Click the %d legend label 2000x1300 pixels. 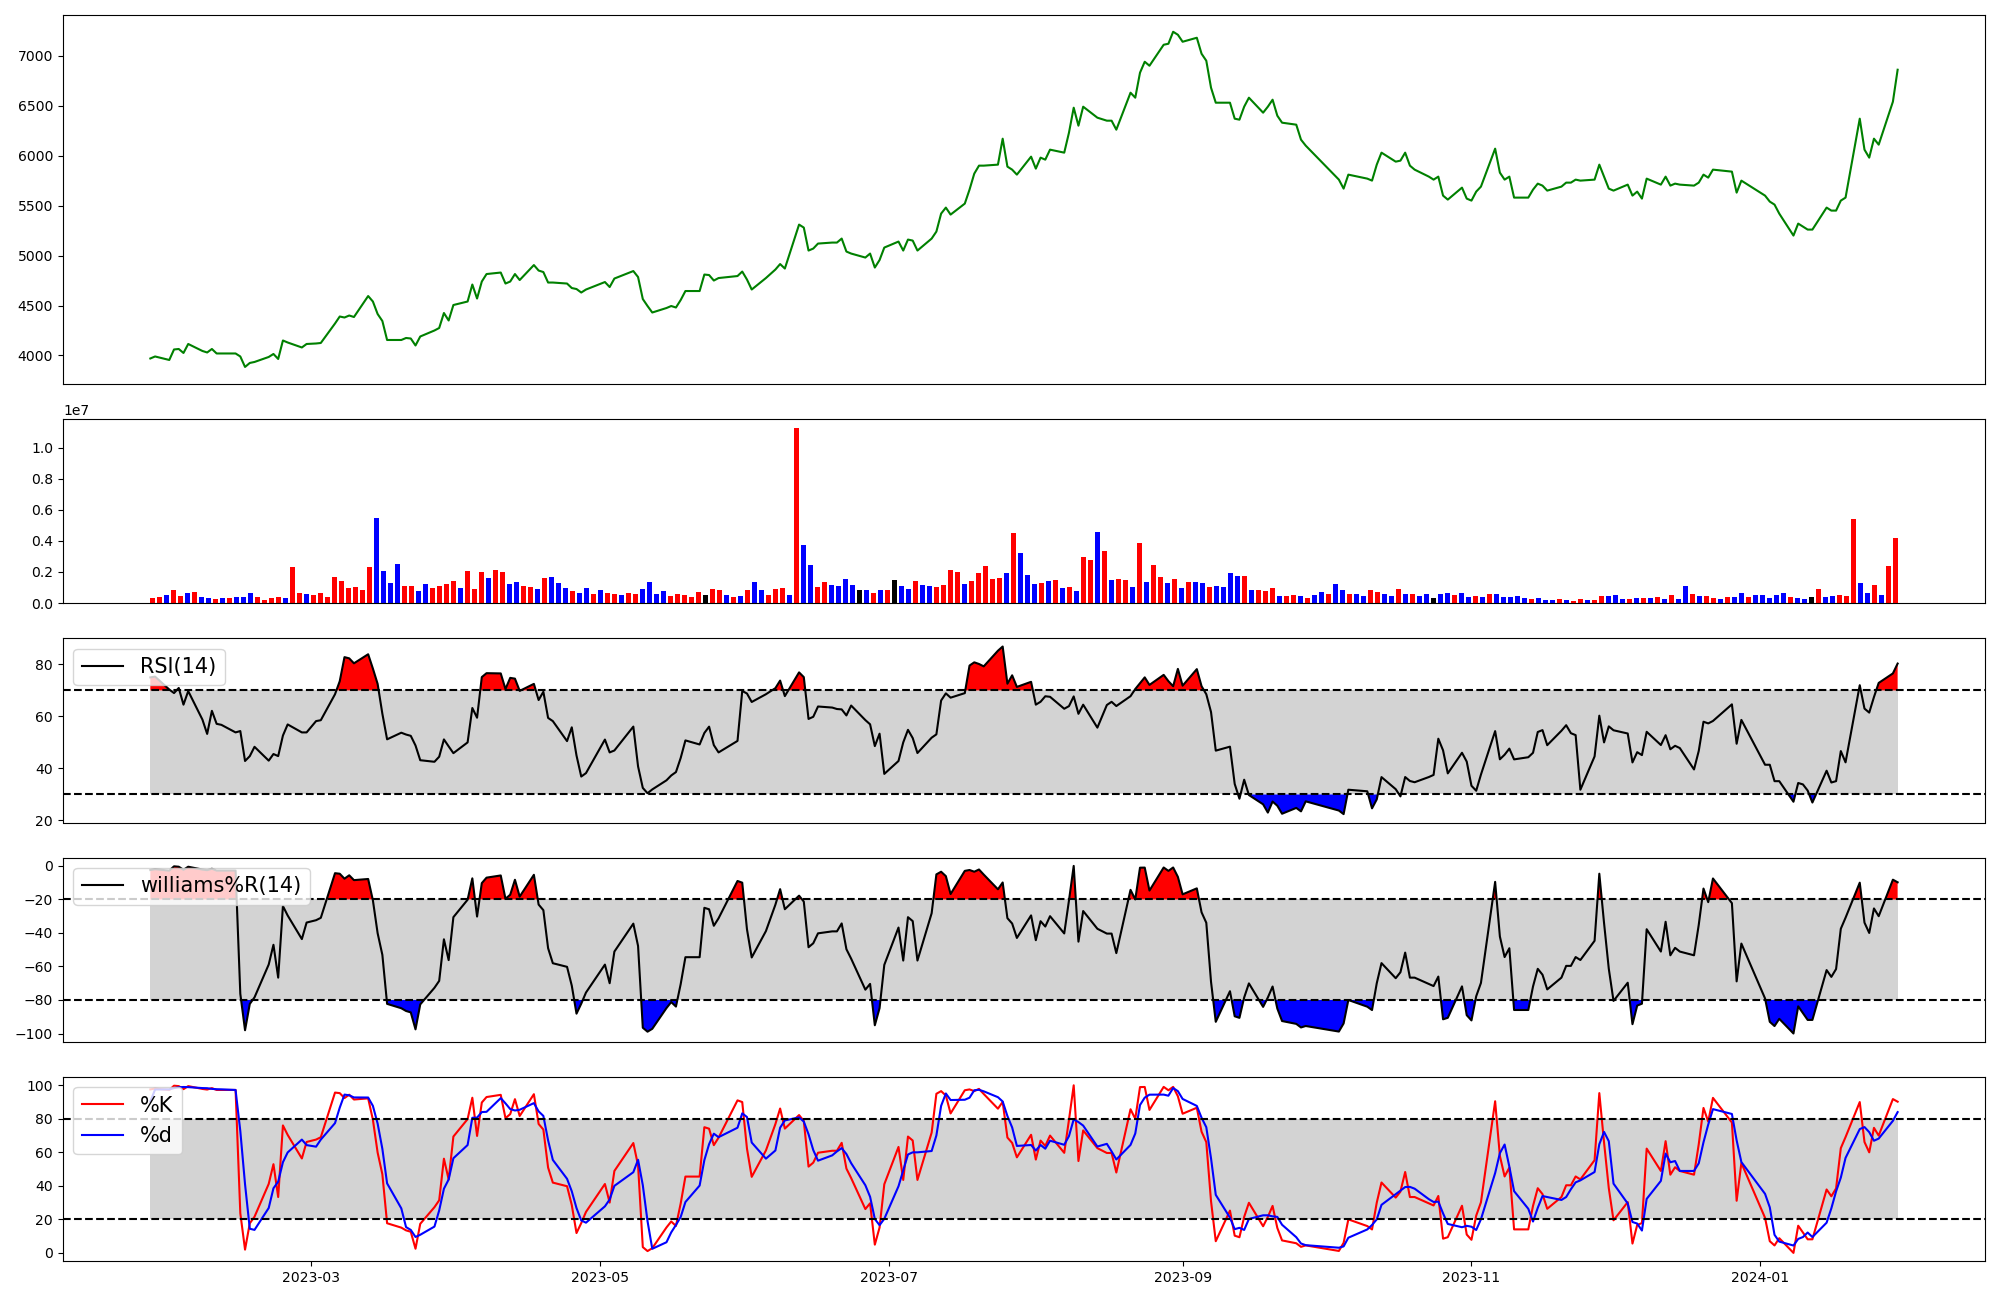coord(156,1135)
